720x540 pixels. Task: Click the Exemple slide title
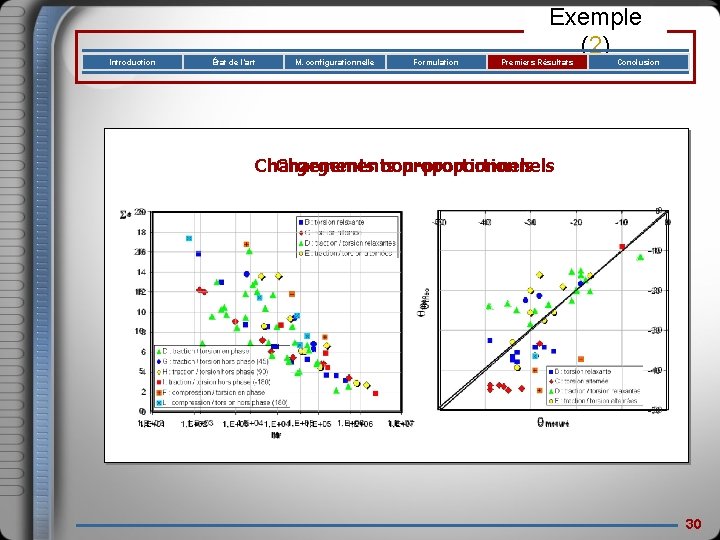pyautogui.click(x=595, y=17)
